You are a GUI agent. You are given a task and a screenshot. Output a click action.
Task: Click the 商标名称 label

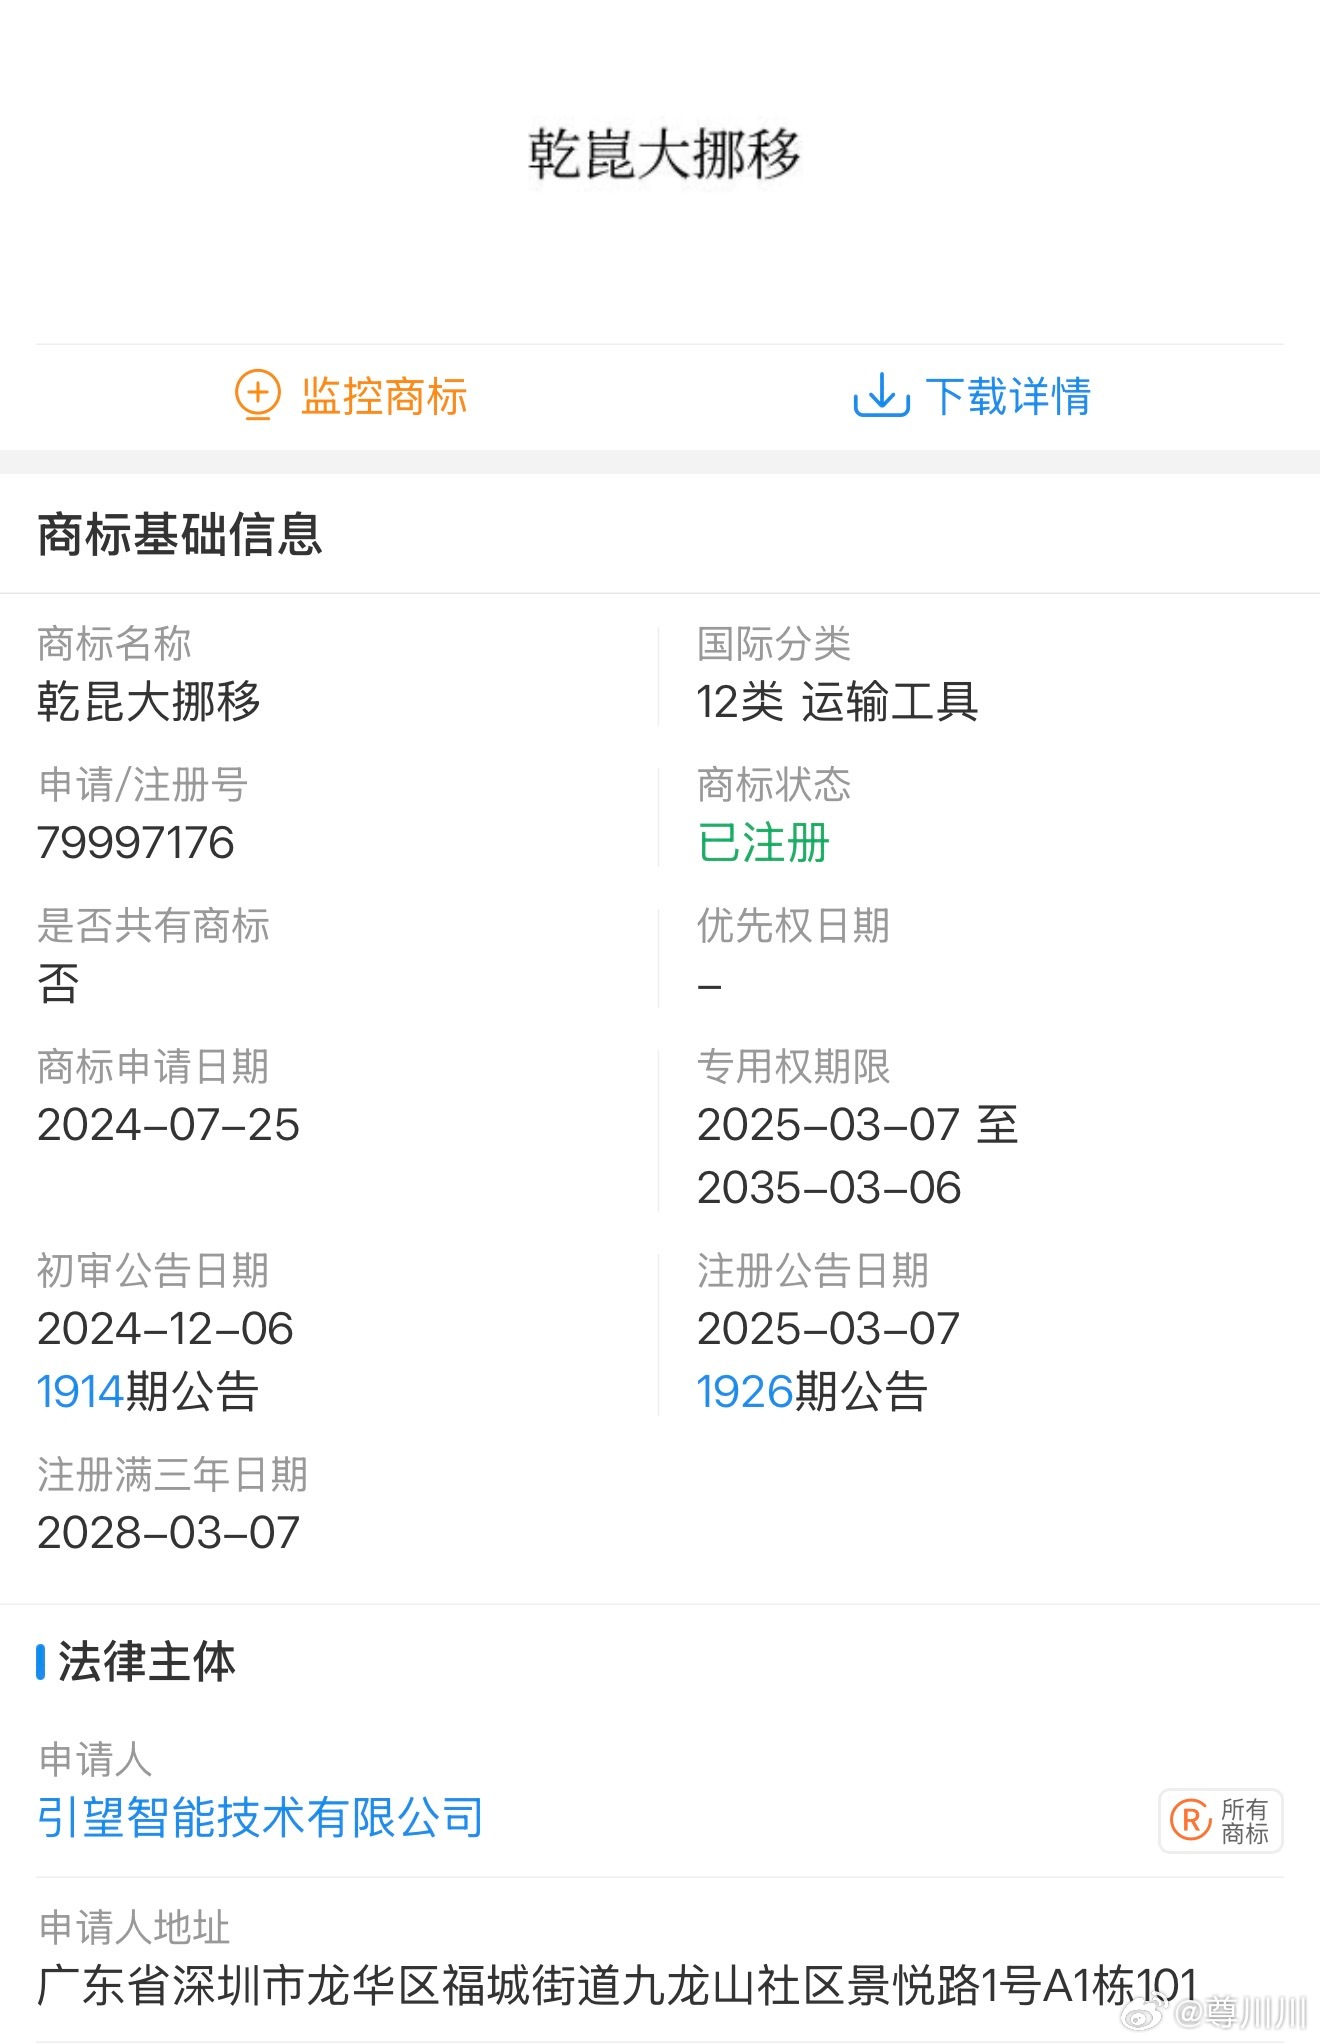click(114, 644)
